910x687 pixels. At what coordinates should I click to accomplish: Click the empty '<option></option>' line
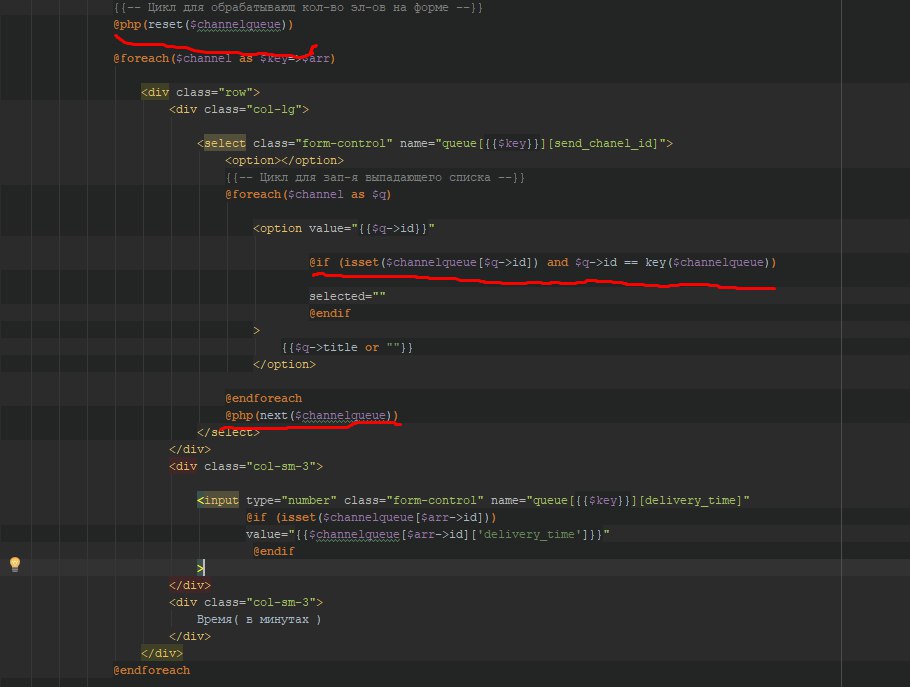[284, 160]
